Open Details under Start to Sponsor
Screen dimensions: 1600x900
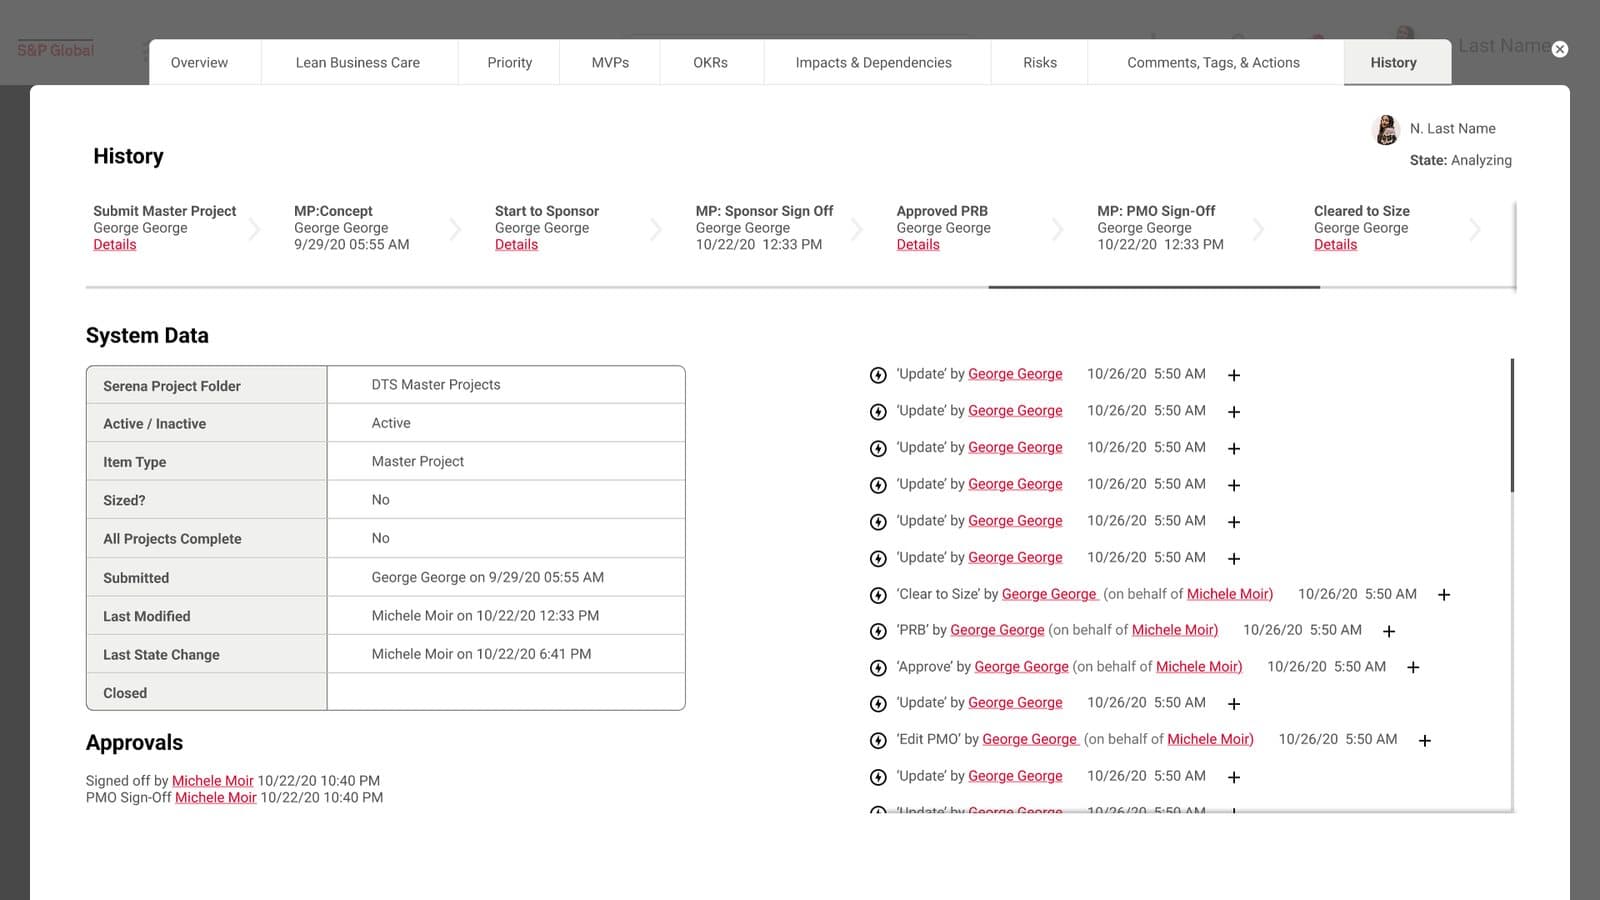516,245
